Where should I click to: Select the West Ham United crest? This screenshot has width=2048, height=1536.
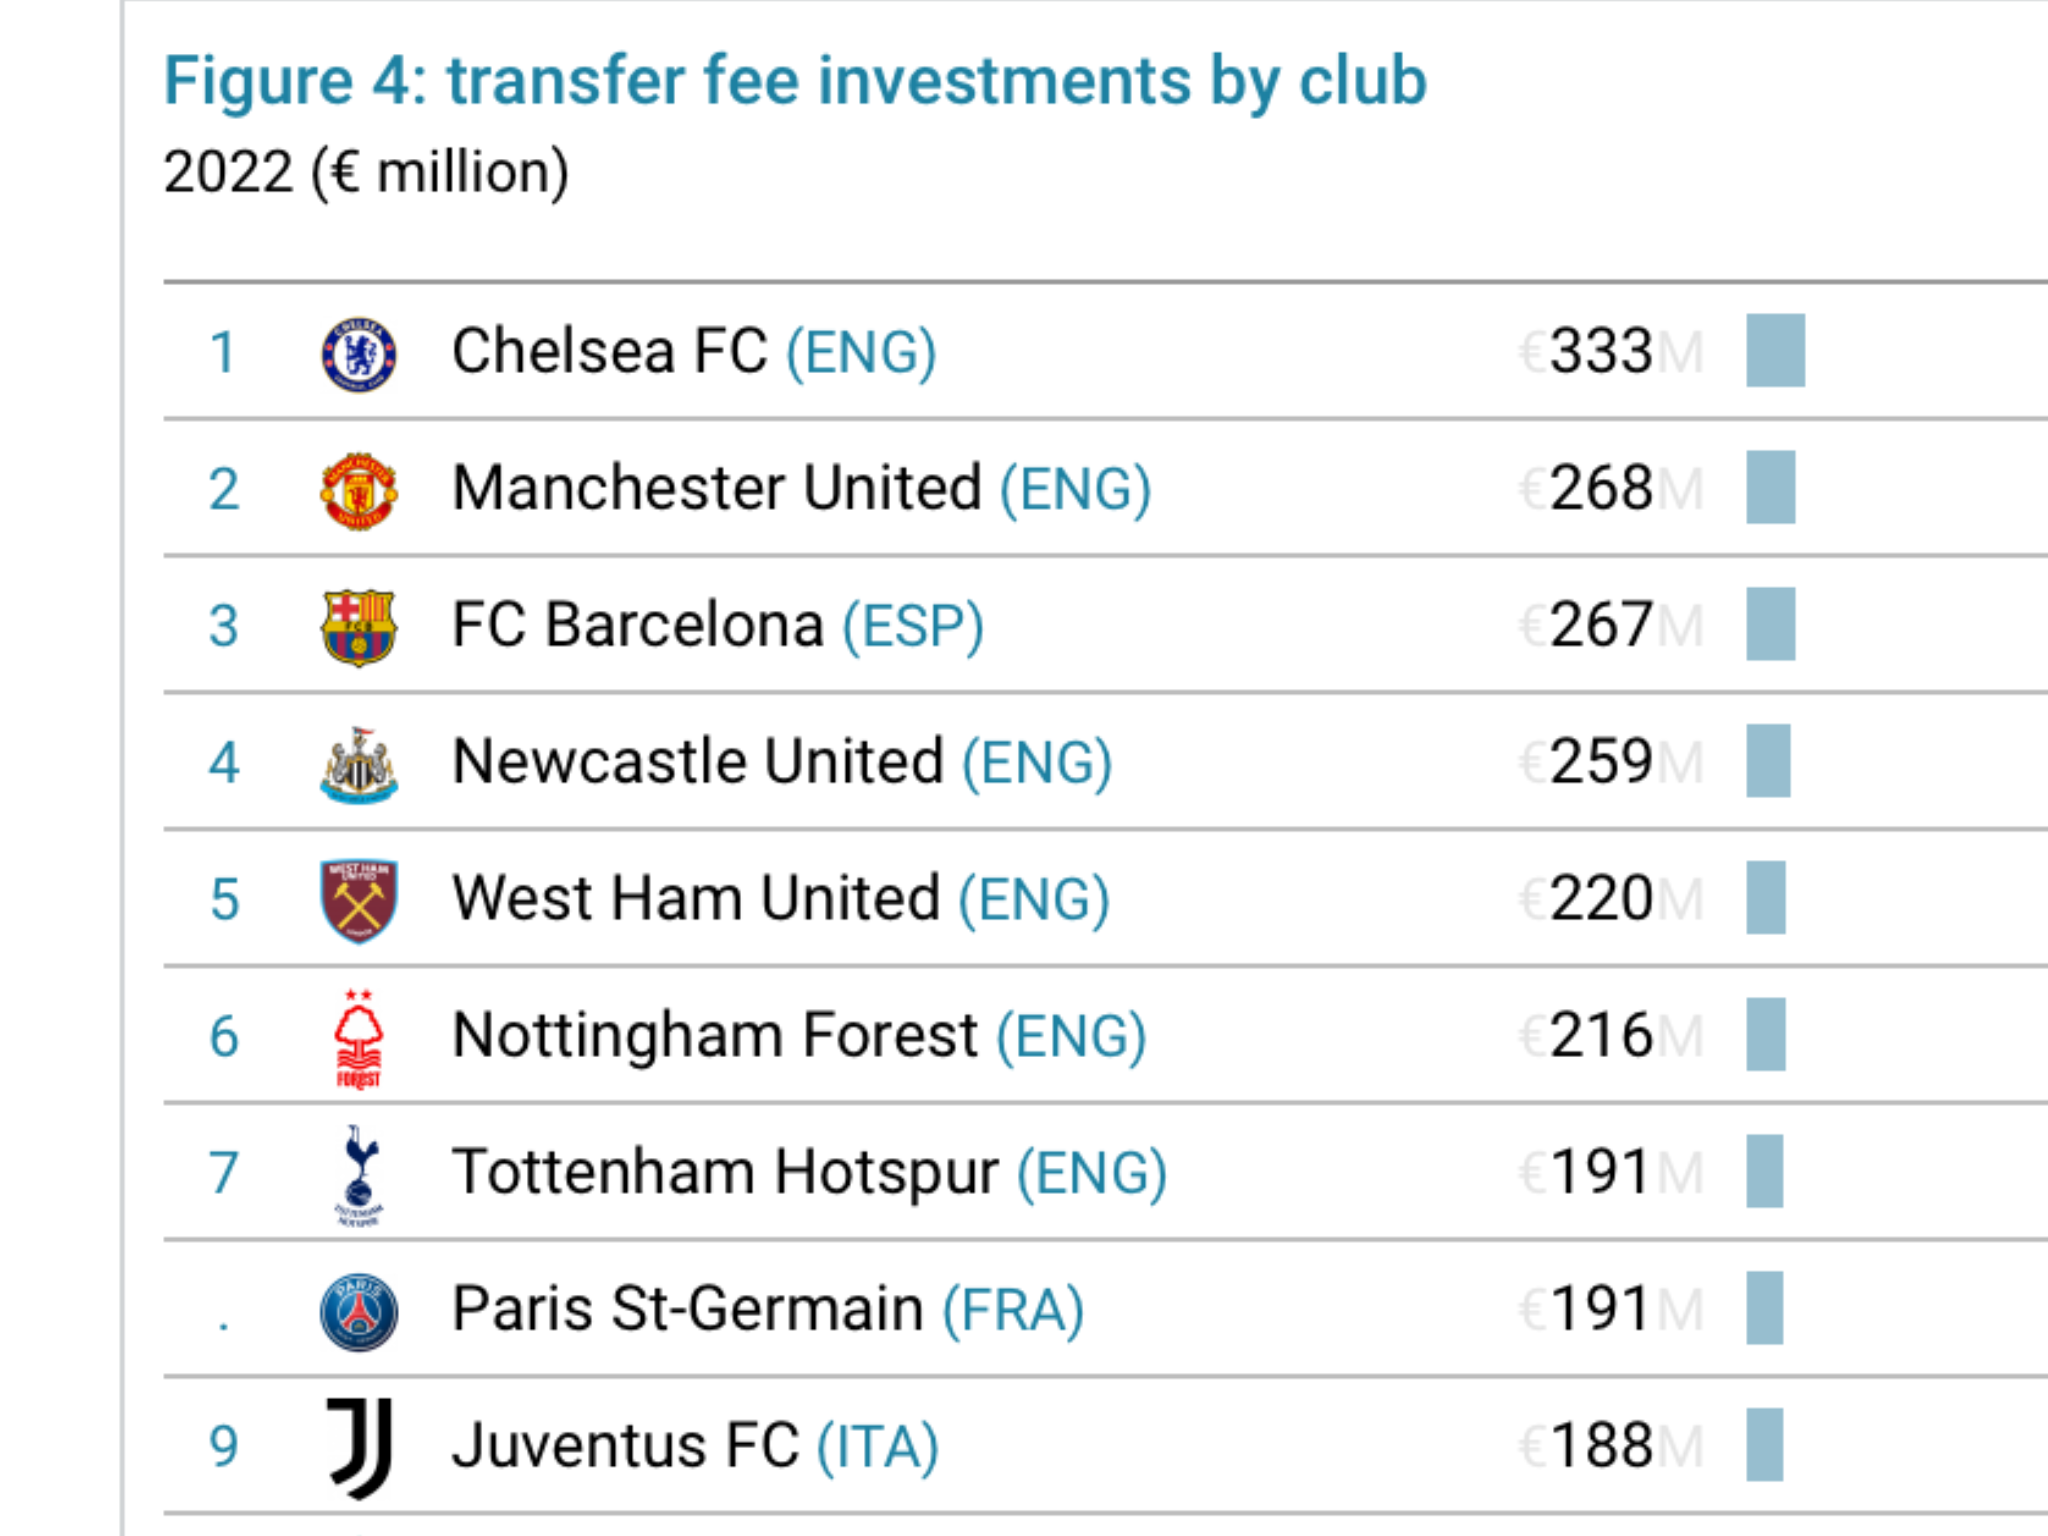[x=359, y=901]
